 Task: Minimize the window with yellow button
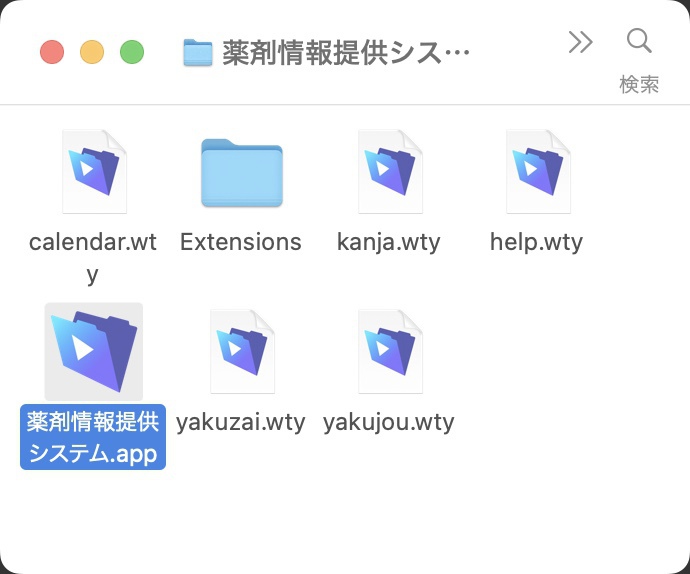point(92,52)
